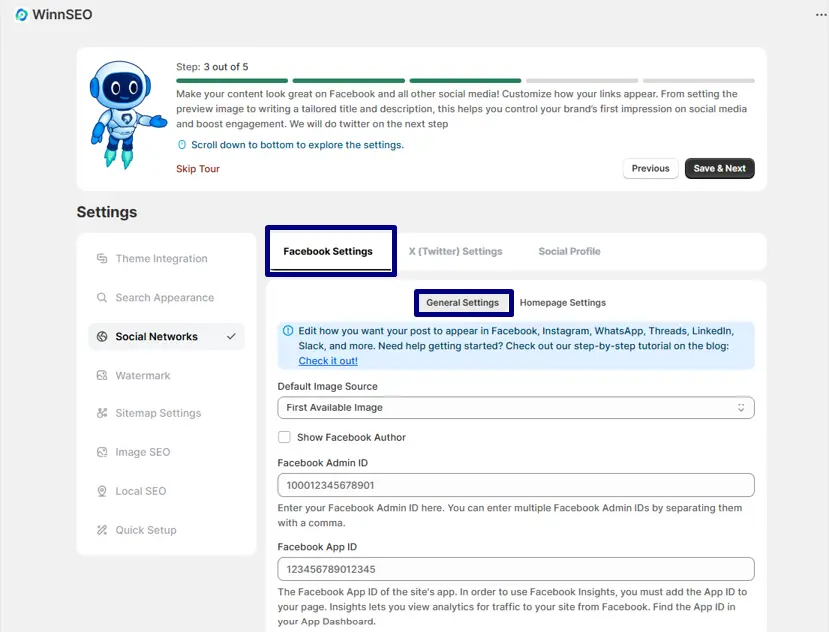829x632 pixels.
Task: Click the first tour progress bar segment
Action: point(232,81)
